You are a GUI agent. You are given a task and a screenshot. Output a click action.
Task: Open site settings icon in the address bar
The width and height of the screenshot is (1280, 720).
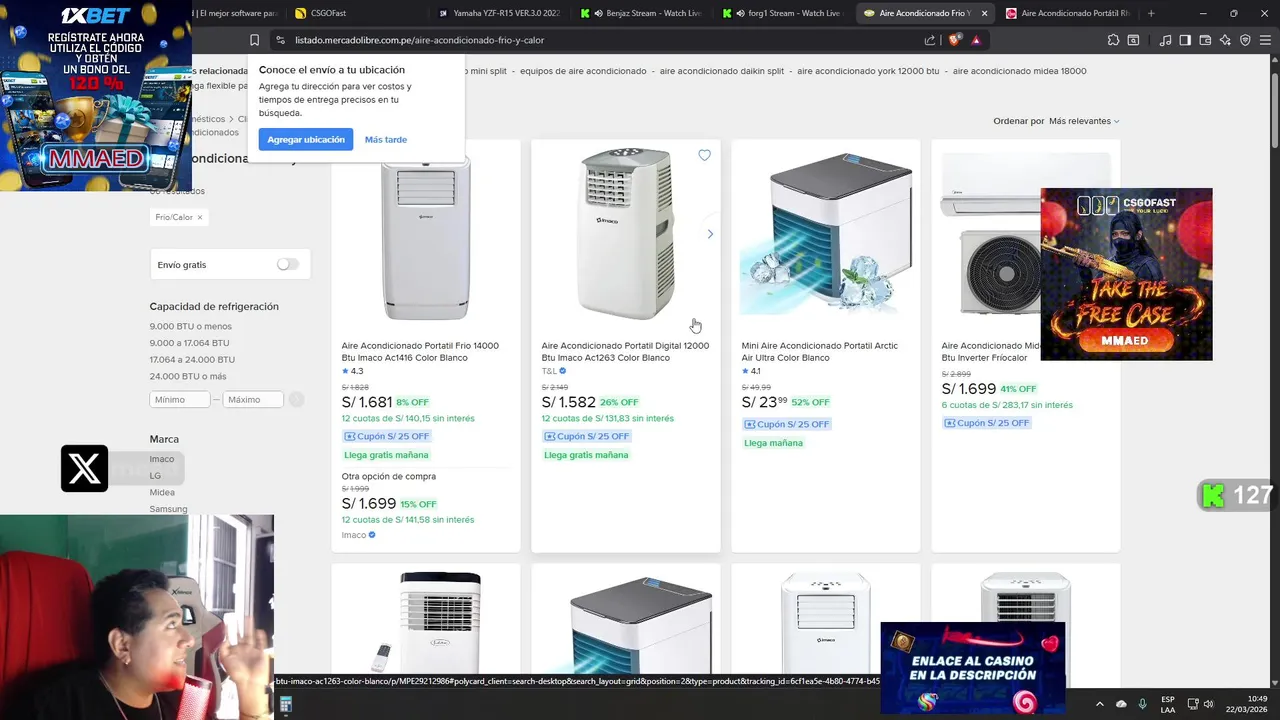pyautogui.click(x=280, y=40)
